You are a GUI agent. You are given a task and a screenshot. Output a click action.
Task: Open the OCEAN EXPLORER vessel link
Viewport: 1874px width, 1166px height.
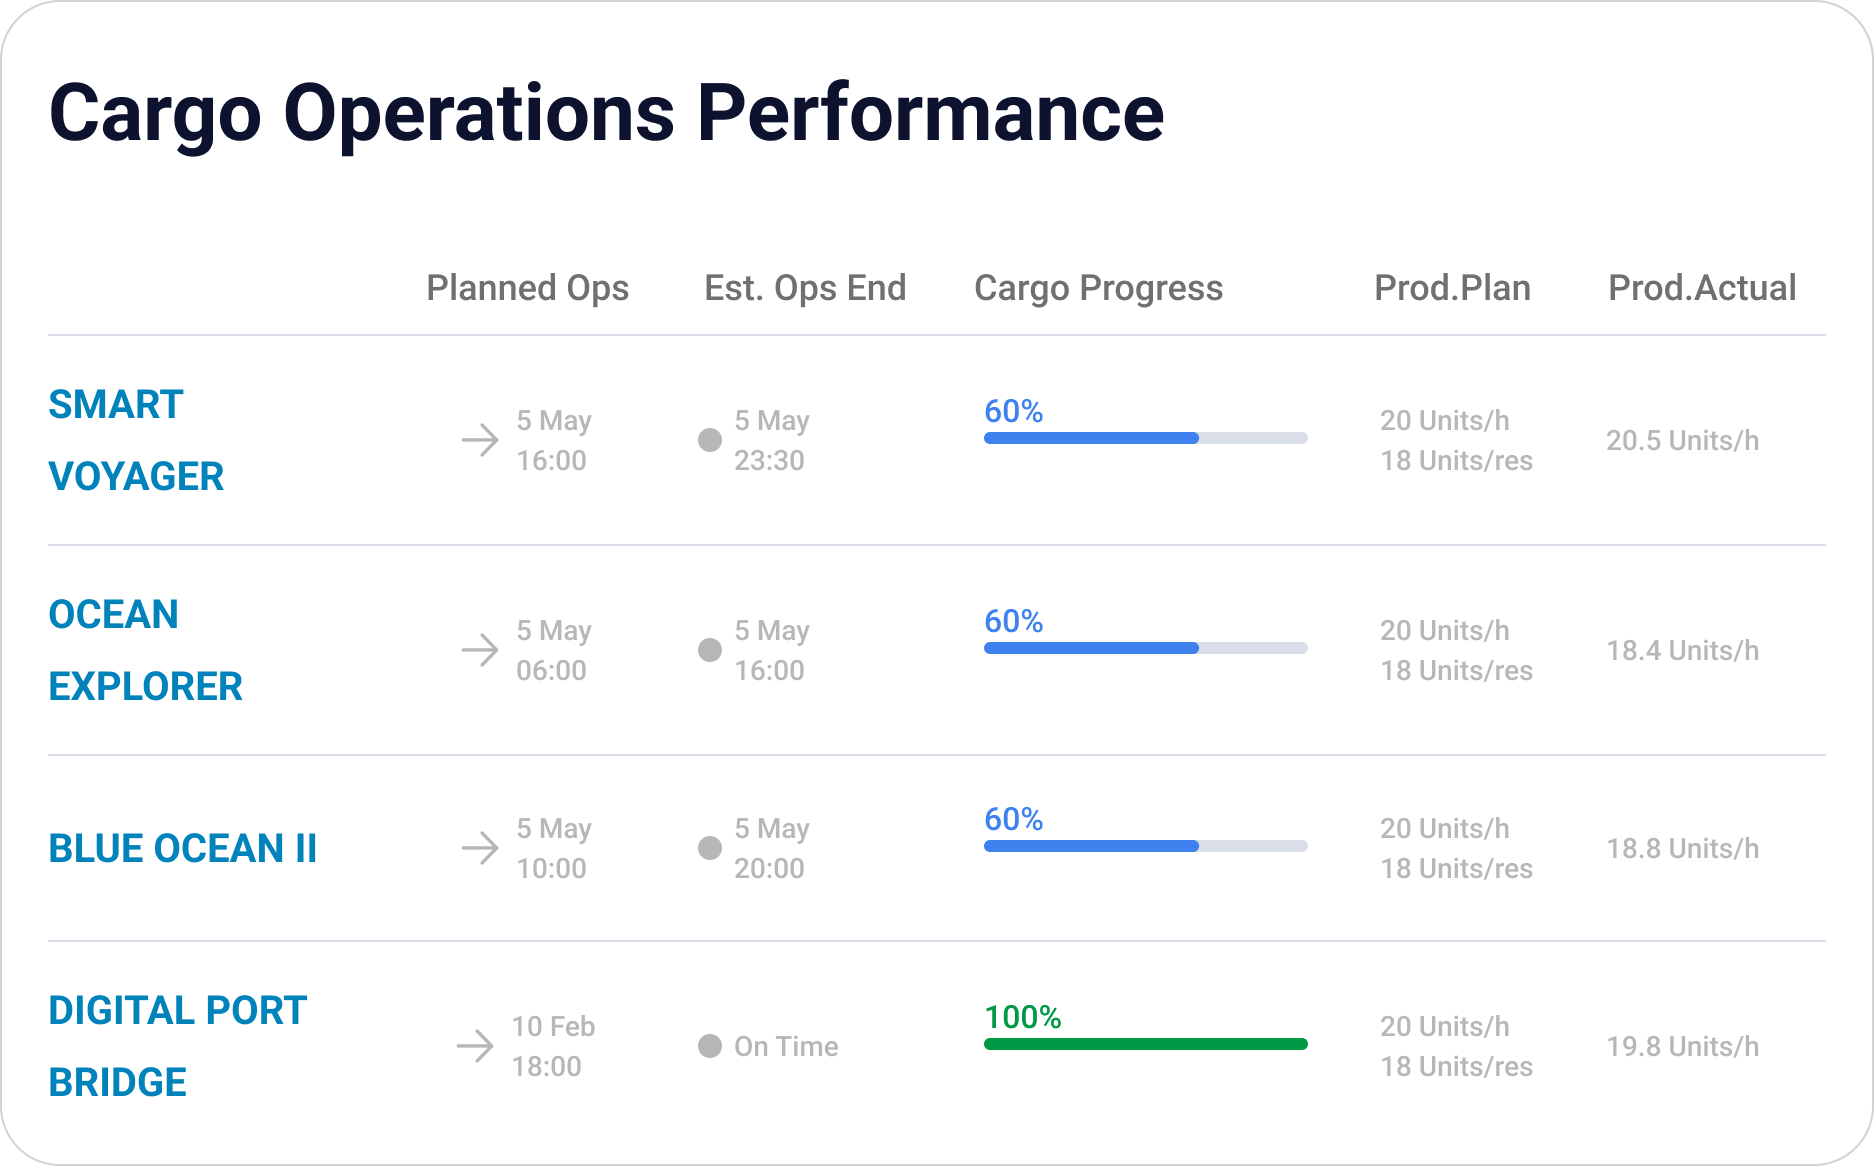[146, 650]
